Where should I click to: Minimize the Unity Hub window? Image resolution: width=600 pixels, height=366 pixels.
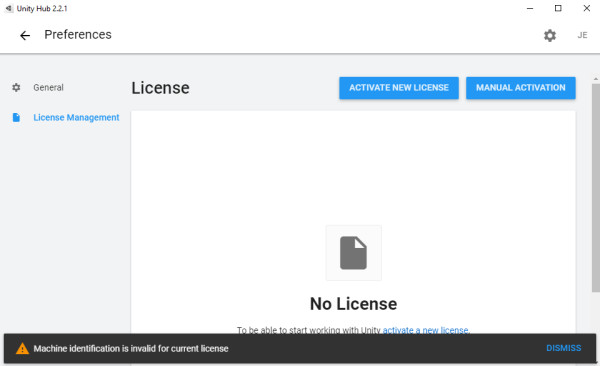(530, 8)
